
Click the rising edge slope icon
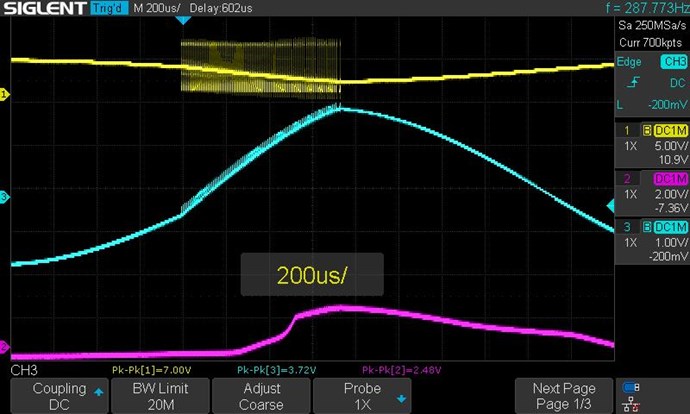[x=633, y=82]
